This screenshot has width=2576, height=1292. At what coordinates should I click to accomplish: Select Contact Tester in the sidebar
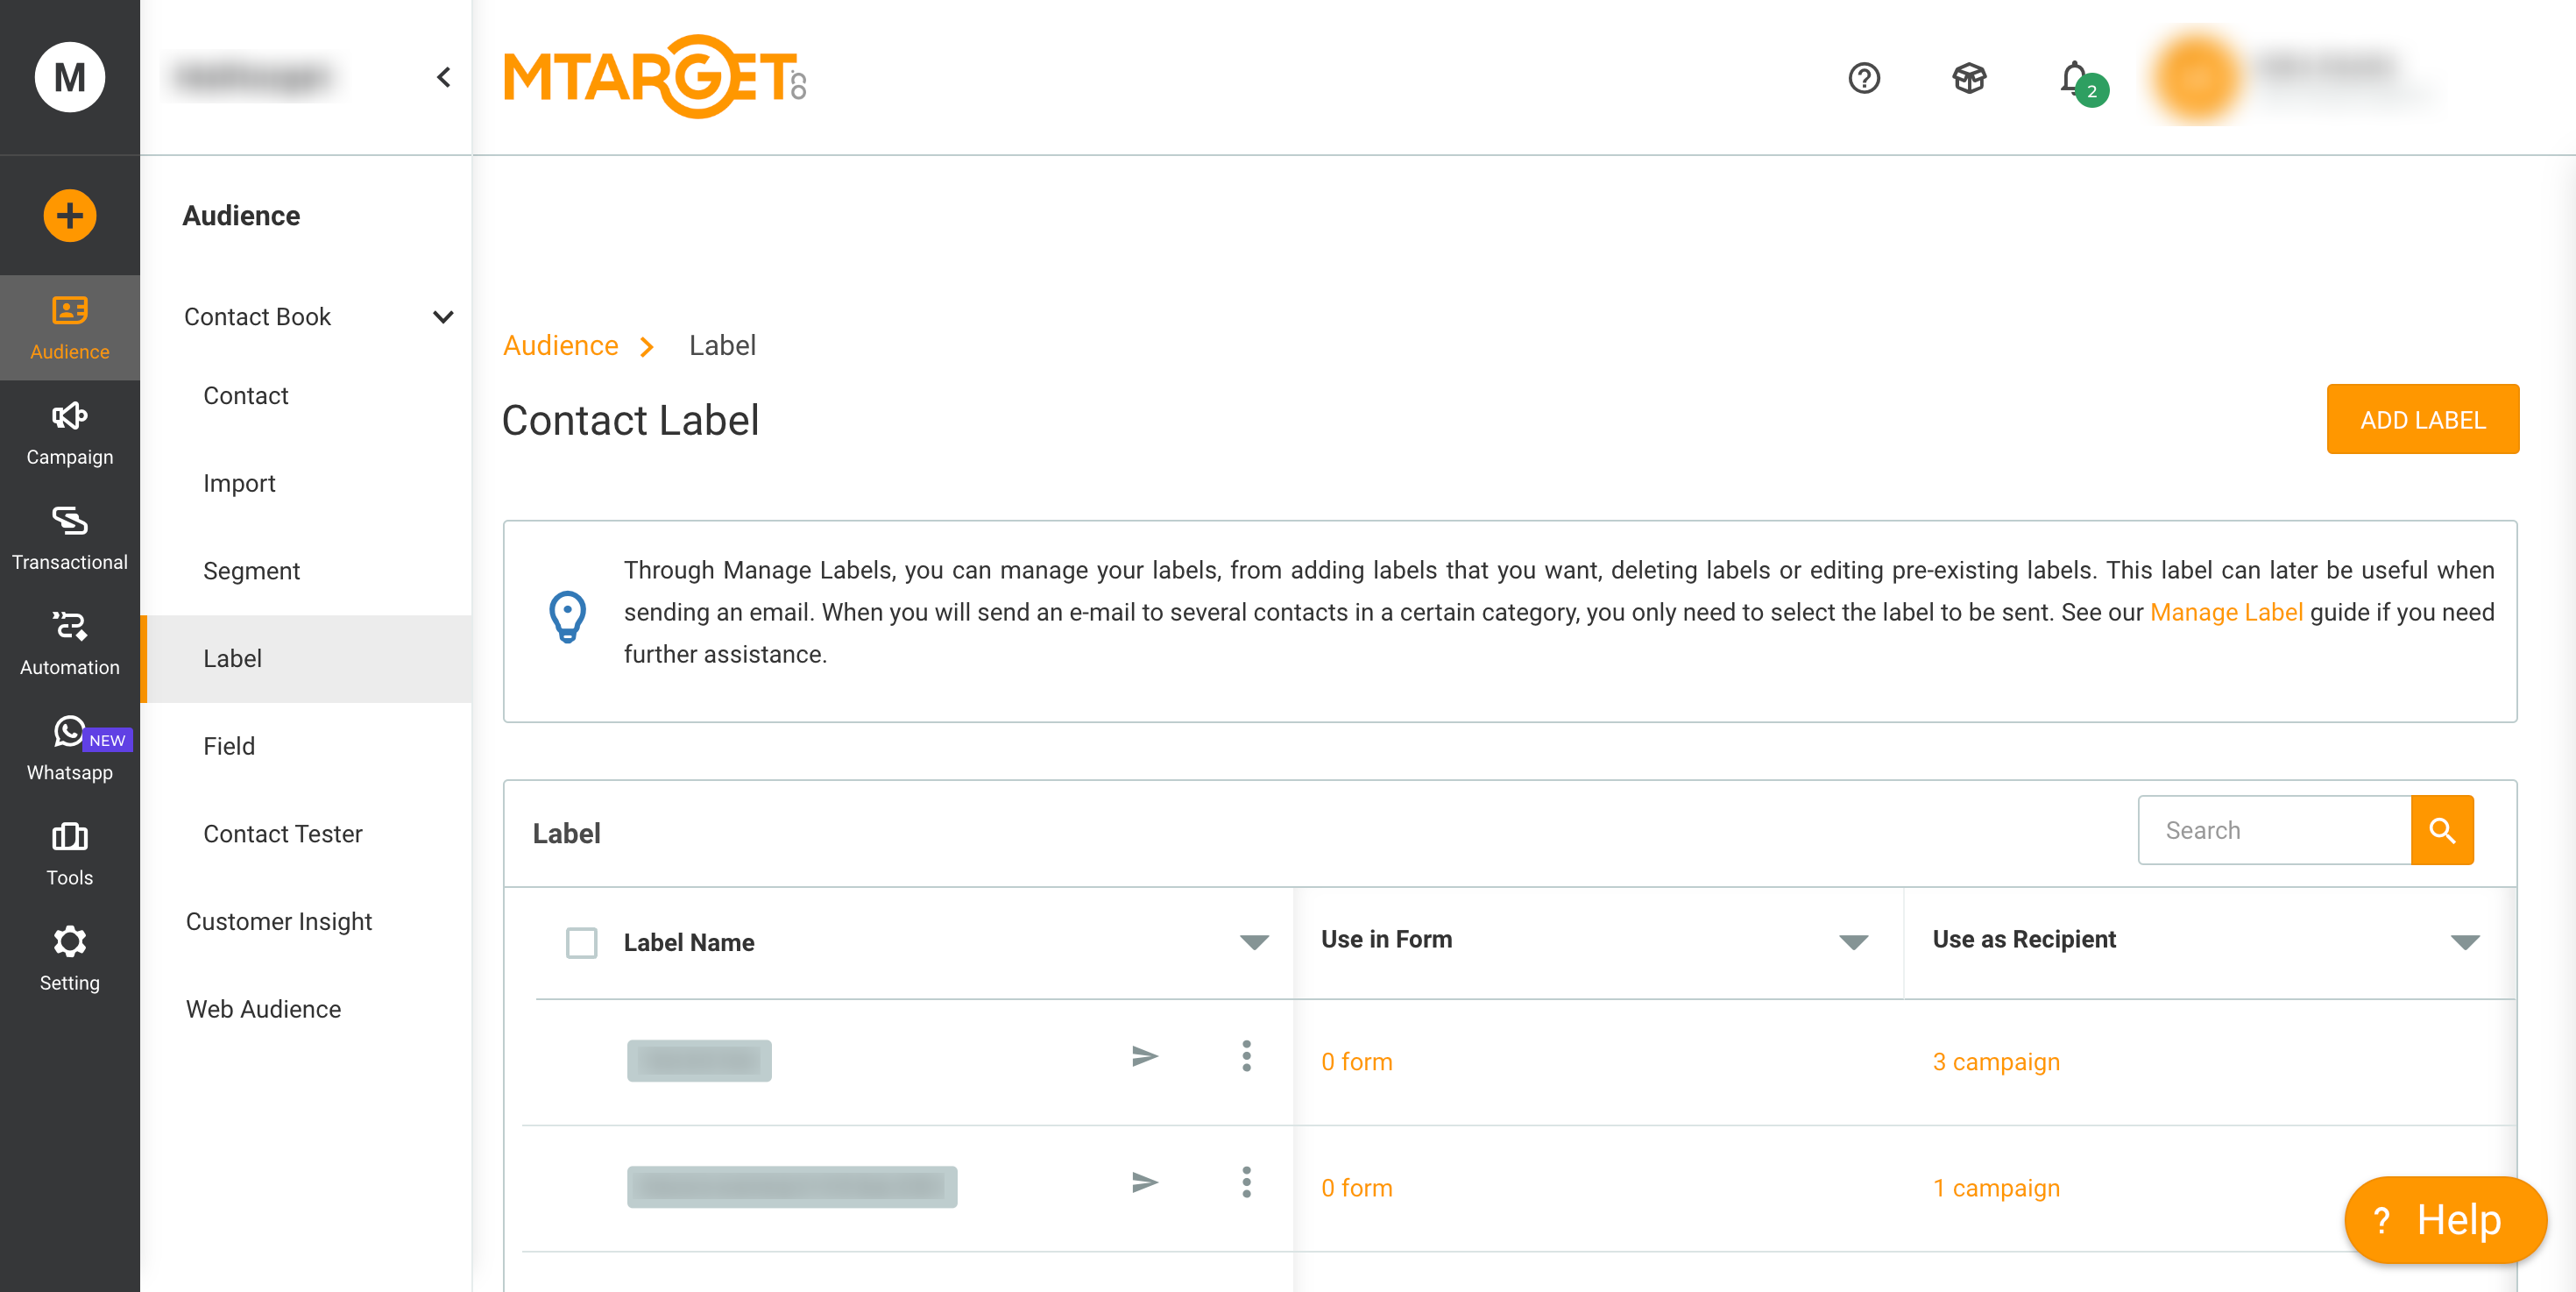[282, 834]
